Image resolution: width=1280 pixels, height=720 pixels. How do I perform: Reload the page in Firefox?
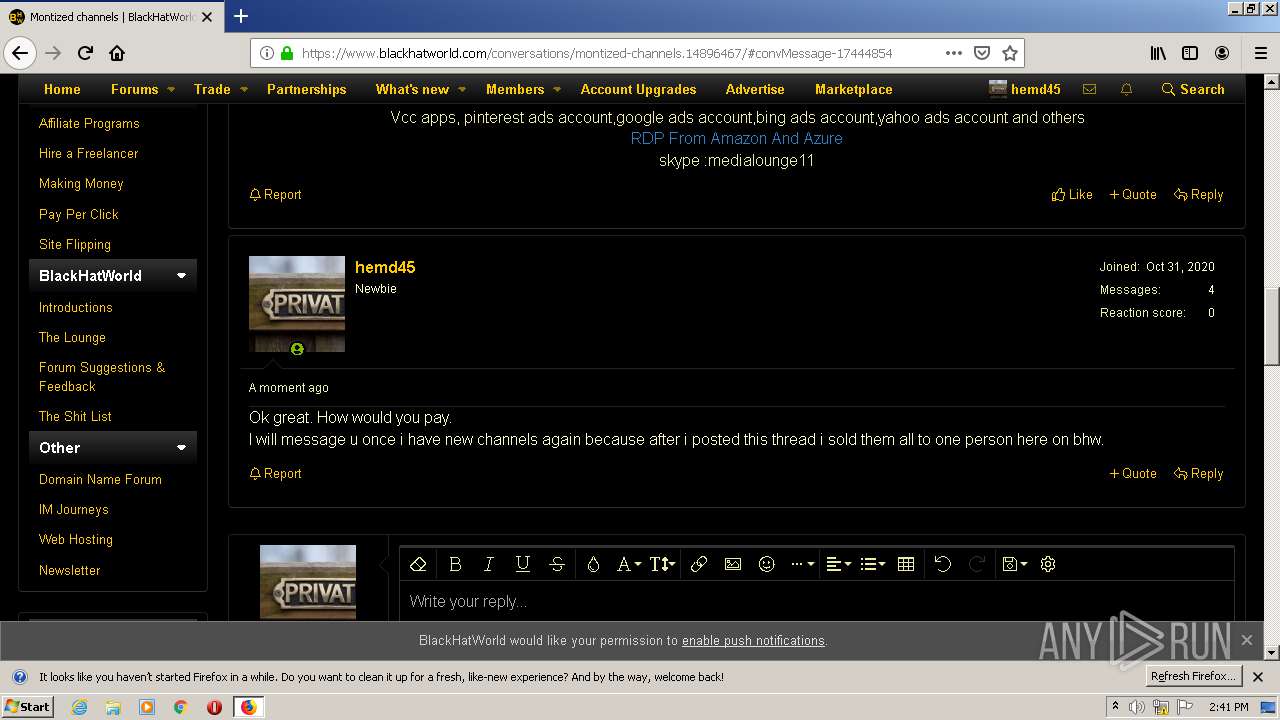[x=85, y=53]
